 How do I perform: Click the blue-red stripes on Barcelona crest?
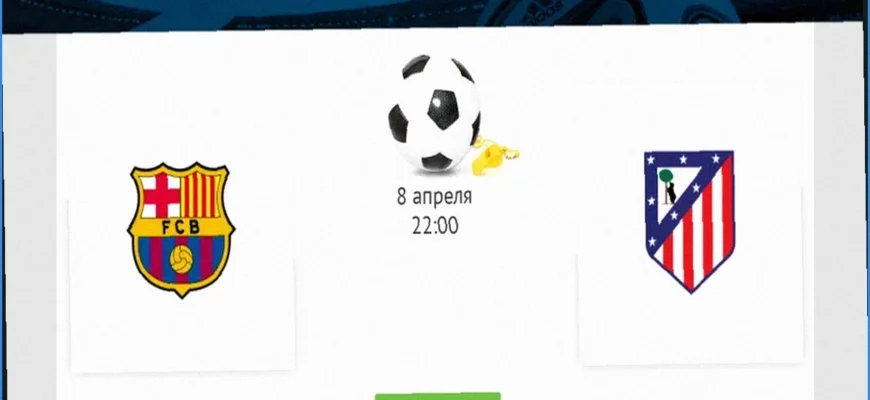coord(181,261)
